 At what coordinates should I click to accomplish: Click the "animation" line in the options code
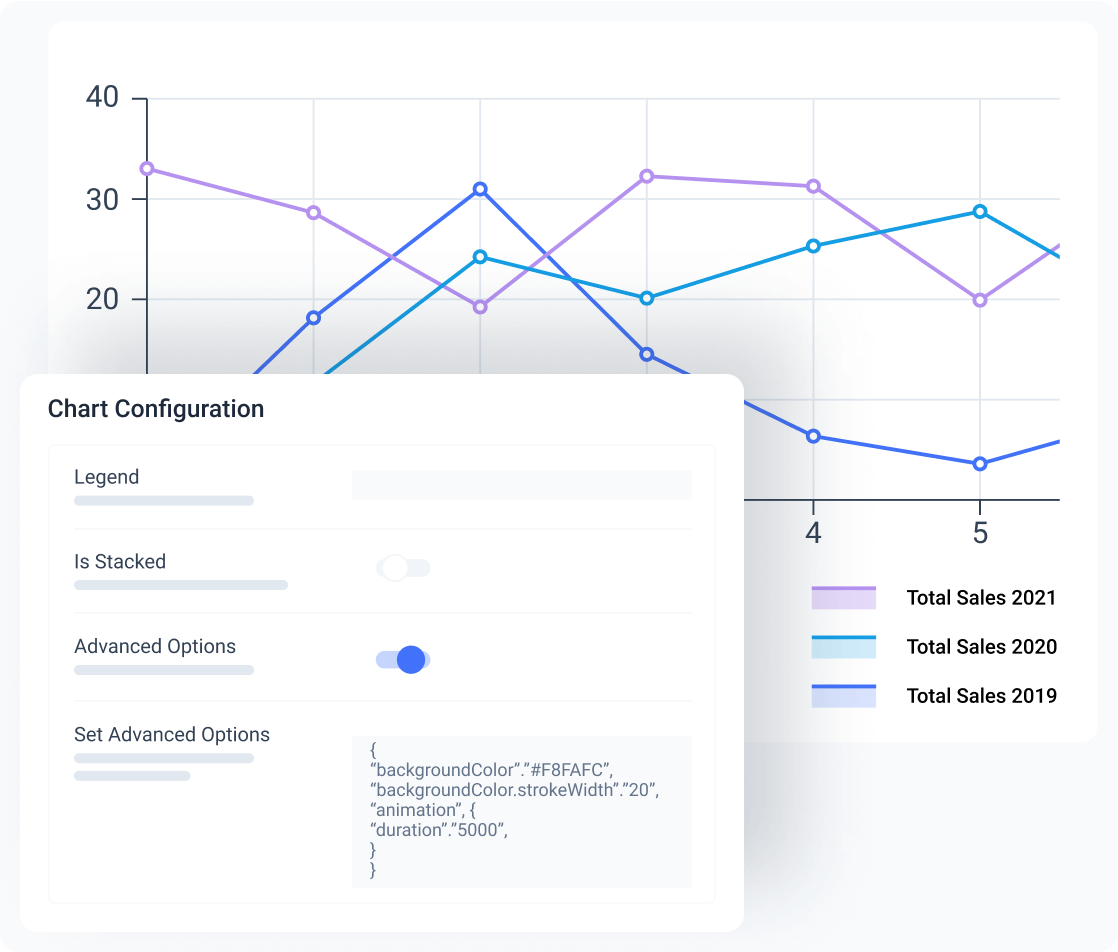(423, 810)
